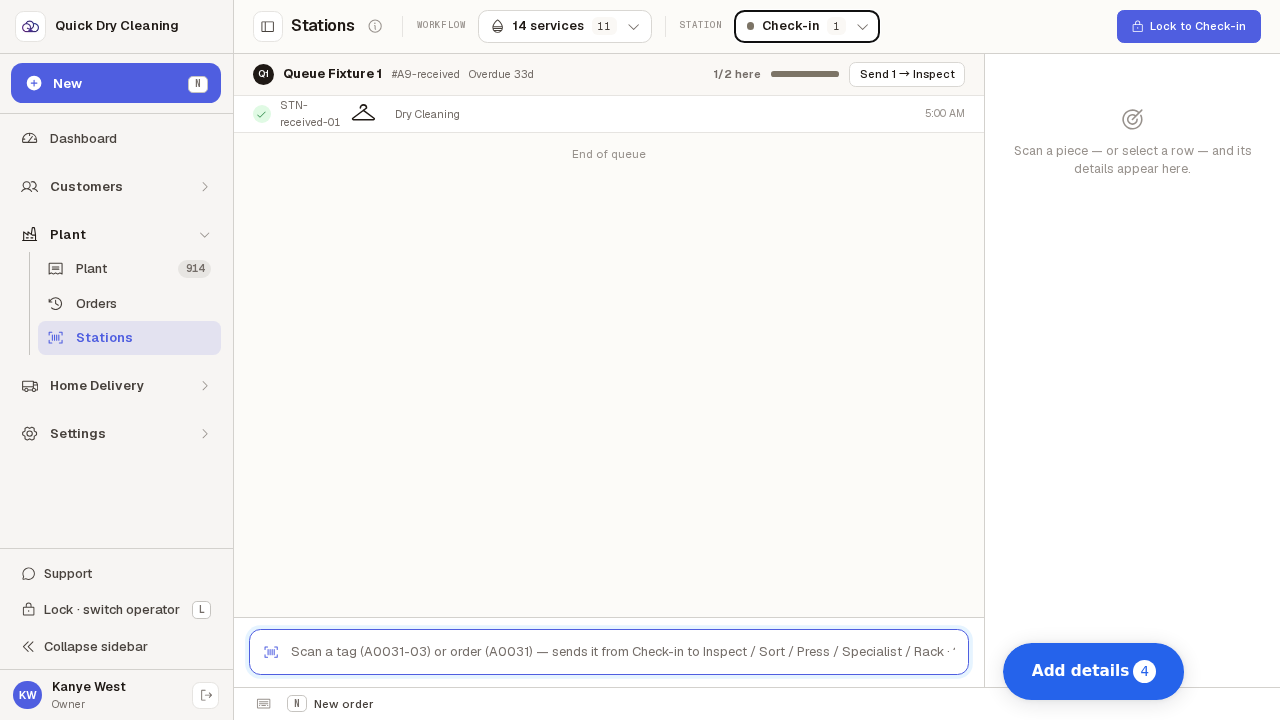Click the queue capacity progress bar
Viewport: 1280px width, 720px height.
[x=805, y=74]
